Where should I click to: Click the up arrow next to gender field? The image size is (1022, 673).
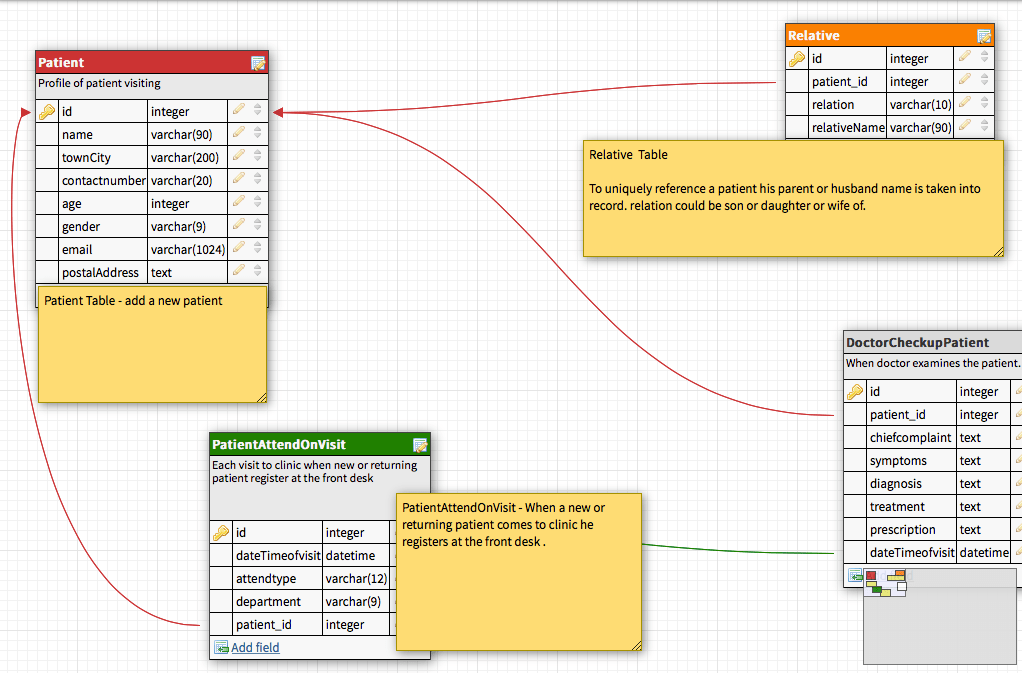click(x=258, y=222)
